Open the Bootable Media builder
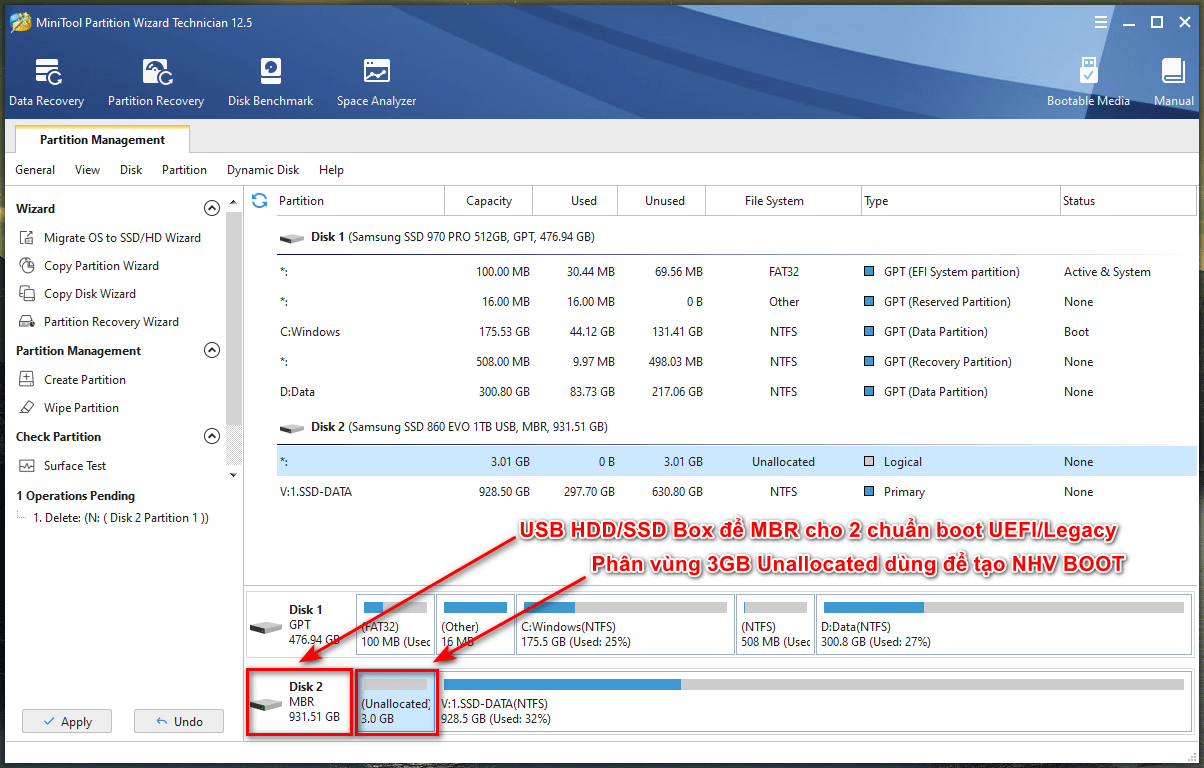Viewport: 1204px width, 768px height. 1088,82
